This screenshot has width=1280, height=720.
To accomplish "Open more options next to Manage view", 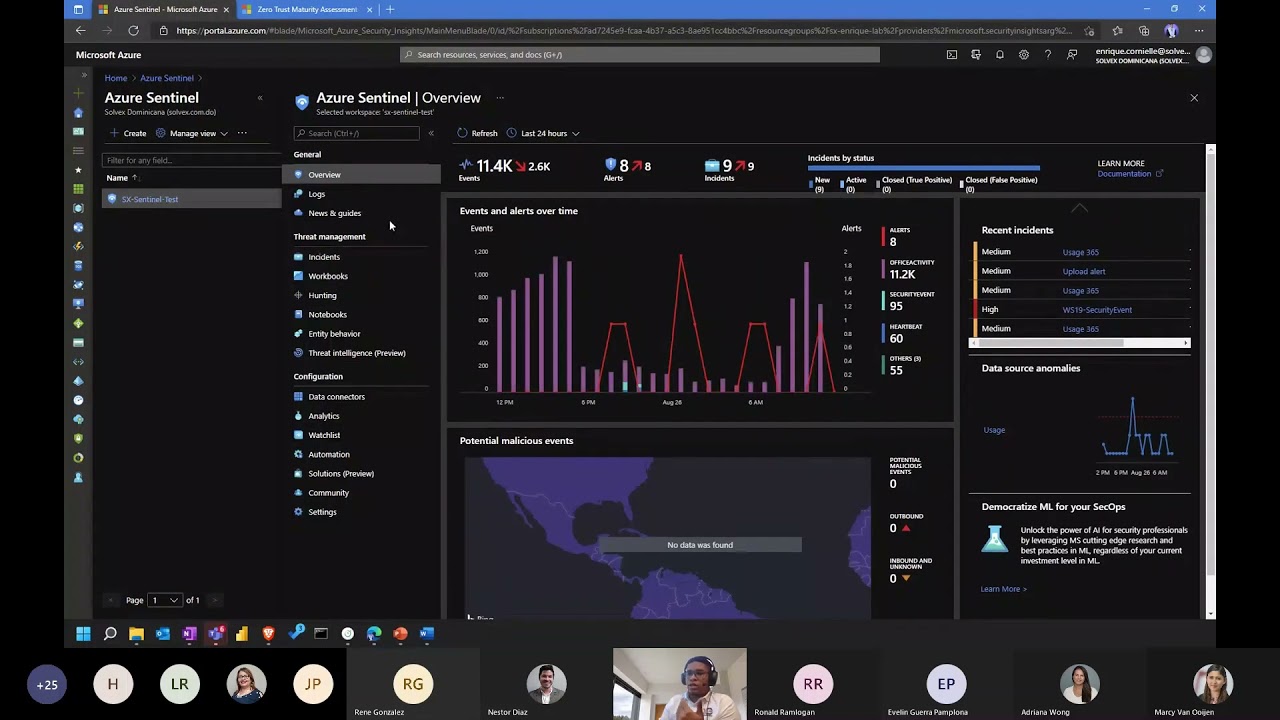I will [x=242, y=133].
